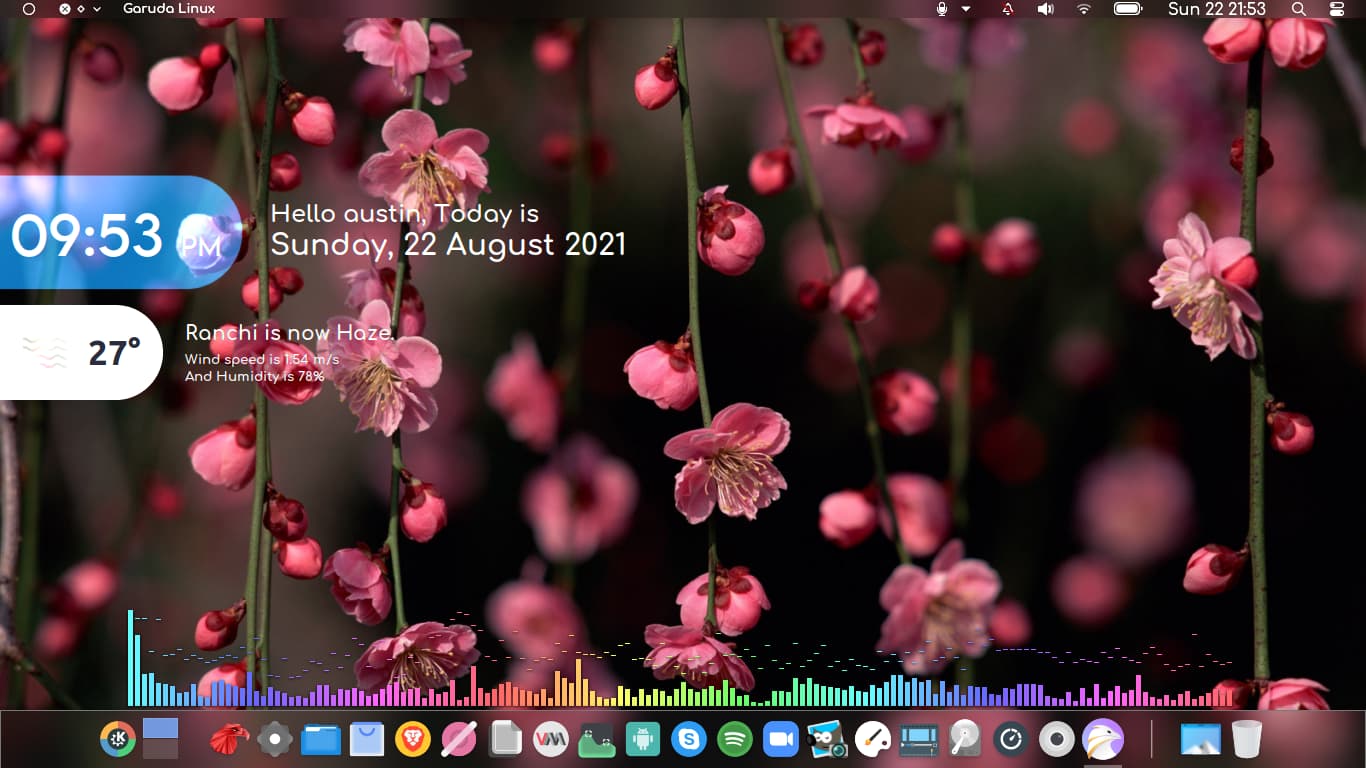Viewport: 1366px width, 768px height.
Task: Open the red Garuda eagle application
Action: [229, 740]
